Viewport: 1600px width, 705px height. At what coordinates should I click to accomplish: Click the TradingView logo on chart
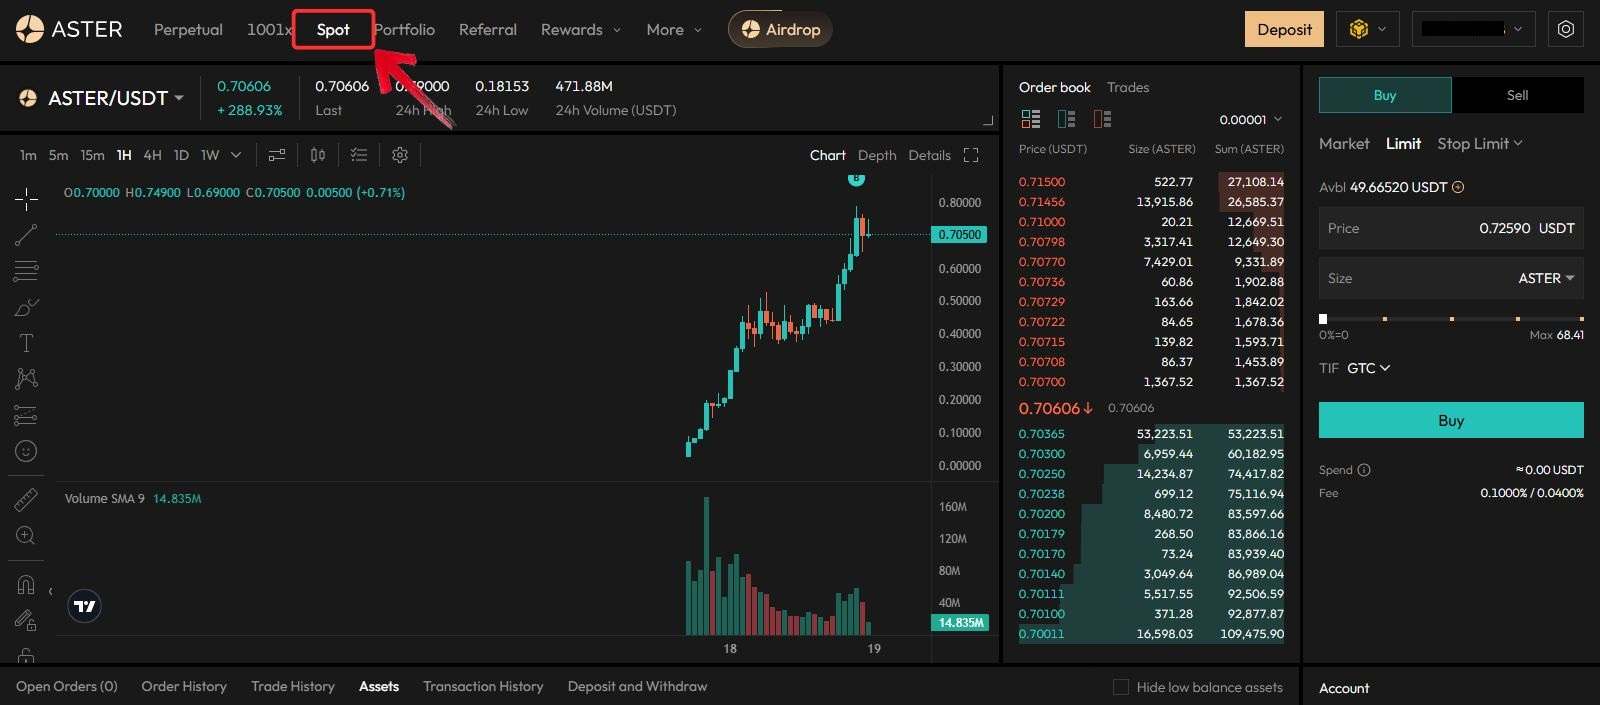point(85,606)
